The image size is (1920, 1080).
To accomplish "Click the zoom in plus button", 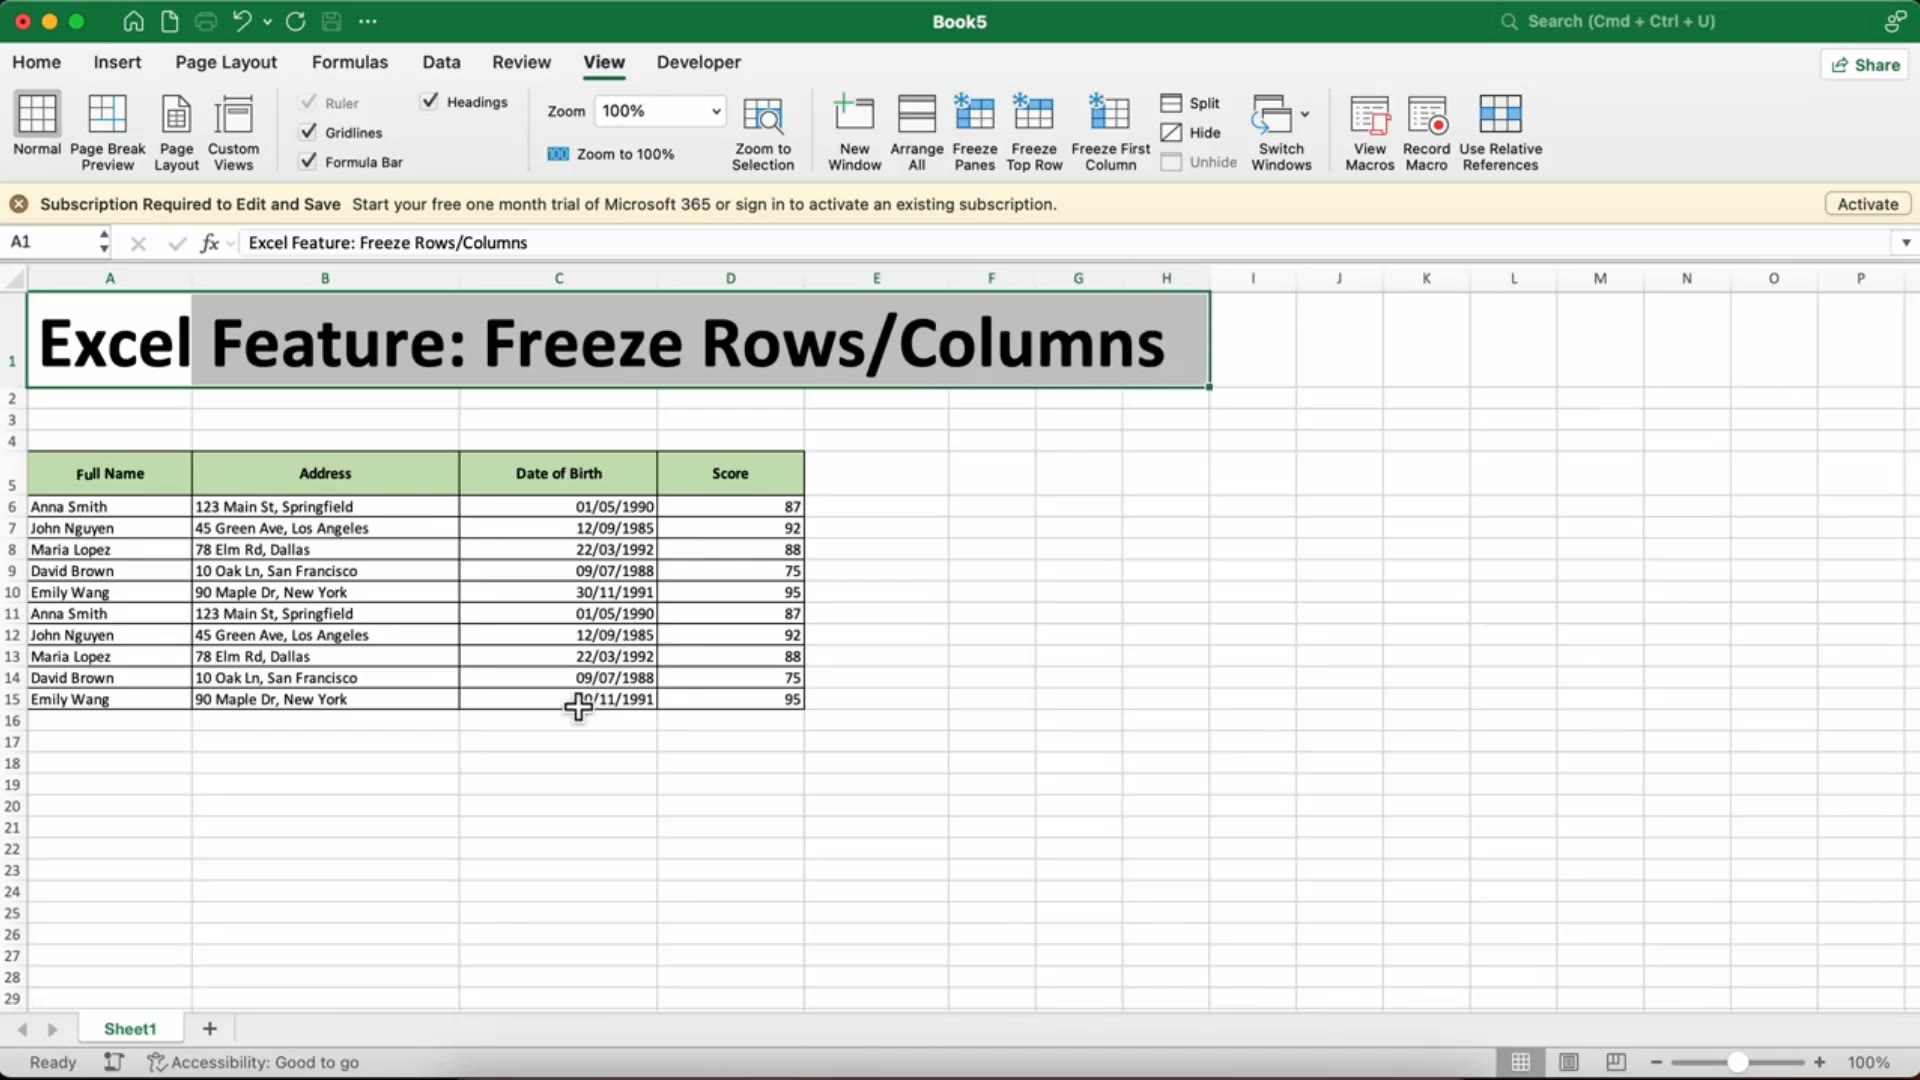I will coord(1819,1062).
